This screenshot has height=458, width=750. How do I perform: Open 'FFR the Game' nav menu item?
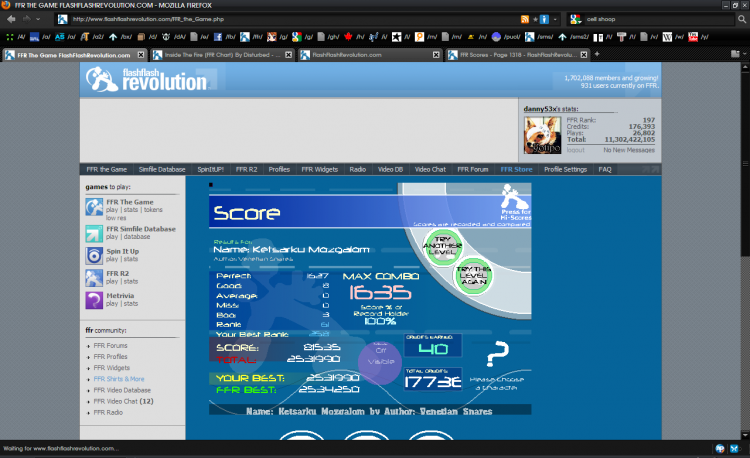pyautogui.click(x=107, y=169)
